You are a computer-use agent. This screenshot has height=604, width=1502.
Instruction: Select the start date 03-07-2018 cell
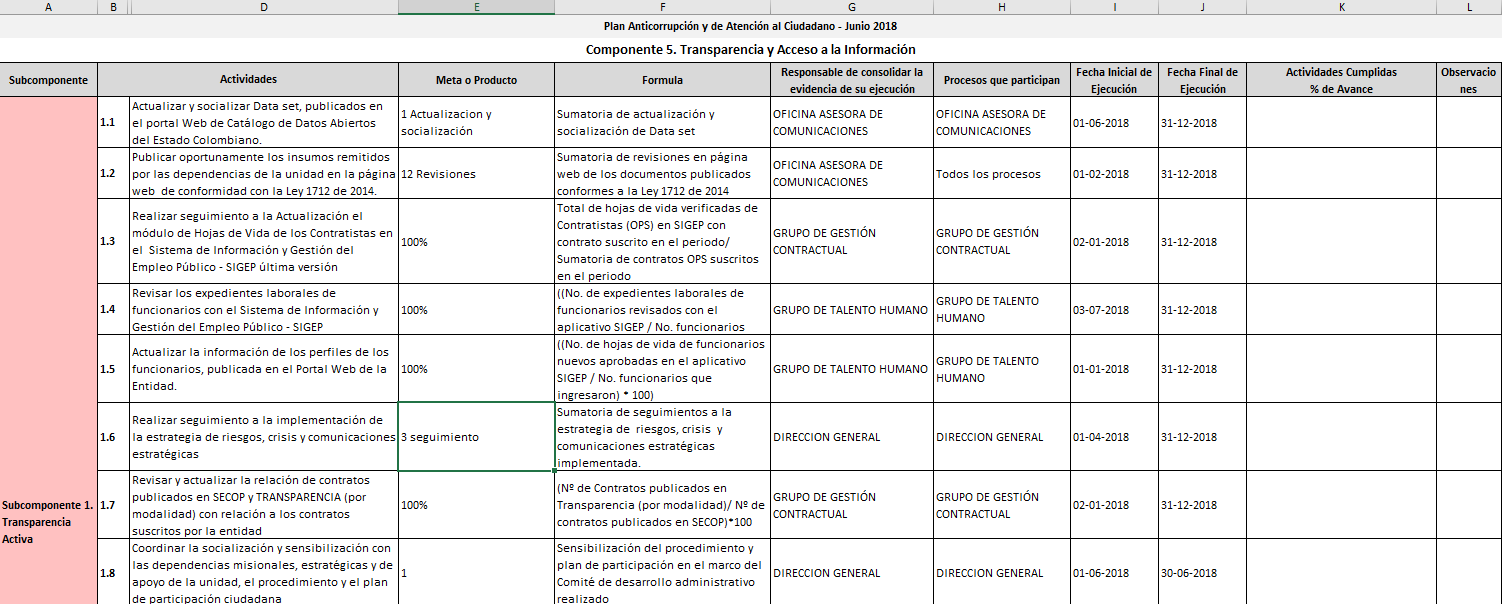click(x=1113, y=310)
